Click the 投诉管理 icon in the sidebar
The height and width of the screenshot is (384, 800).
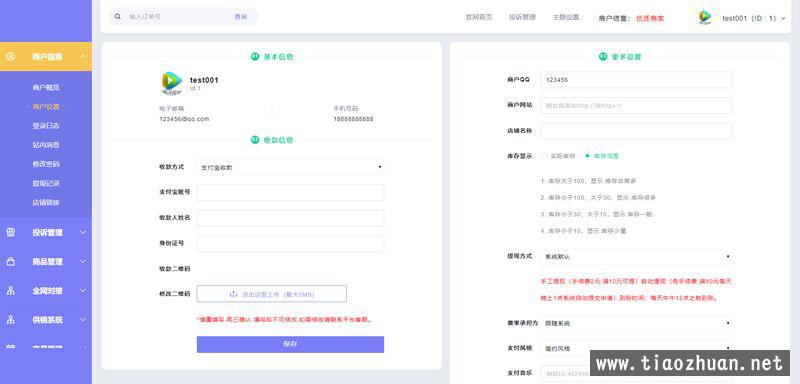pyautogui.click(x=11, y=233)
